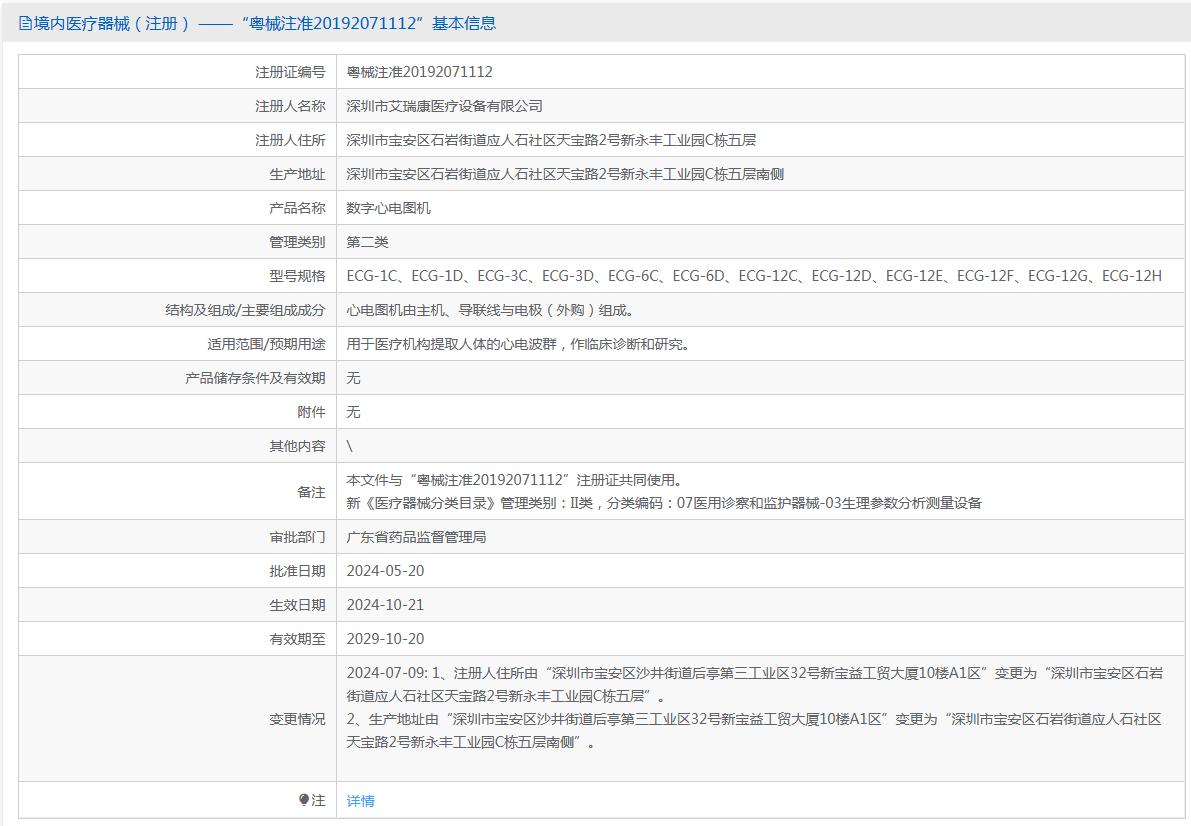Click the header title 境内医疗器械（注册）基本信息
This screenshot has height=826, width=1191.
point(264,24)
